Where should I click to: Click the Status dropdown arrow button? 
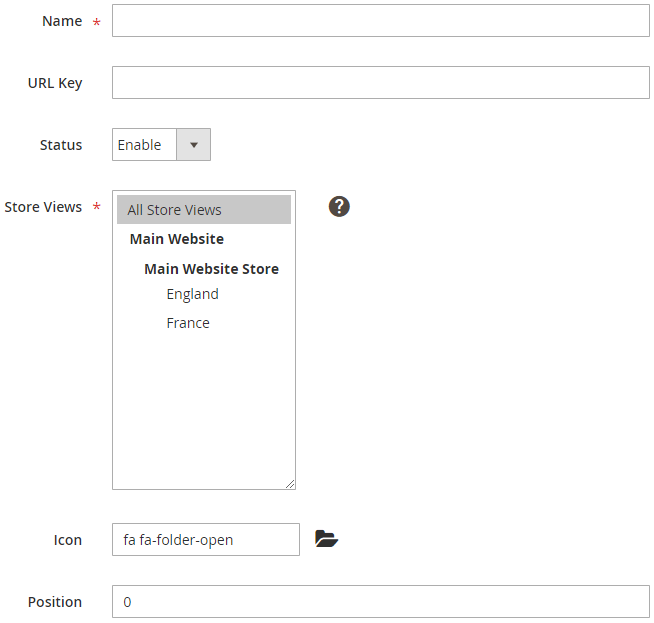193,145
